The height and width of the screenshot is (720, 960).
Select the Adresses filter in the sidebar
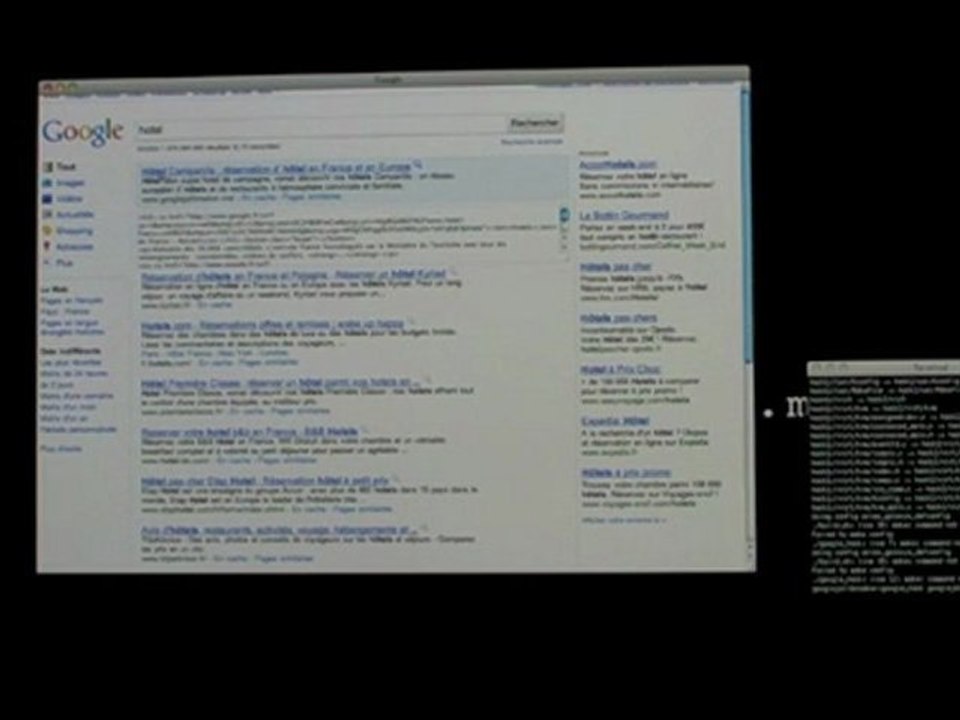point(68,247)
